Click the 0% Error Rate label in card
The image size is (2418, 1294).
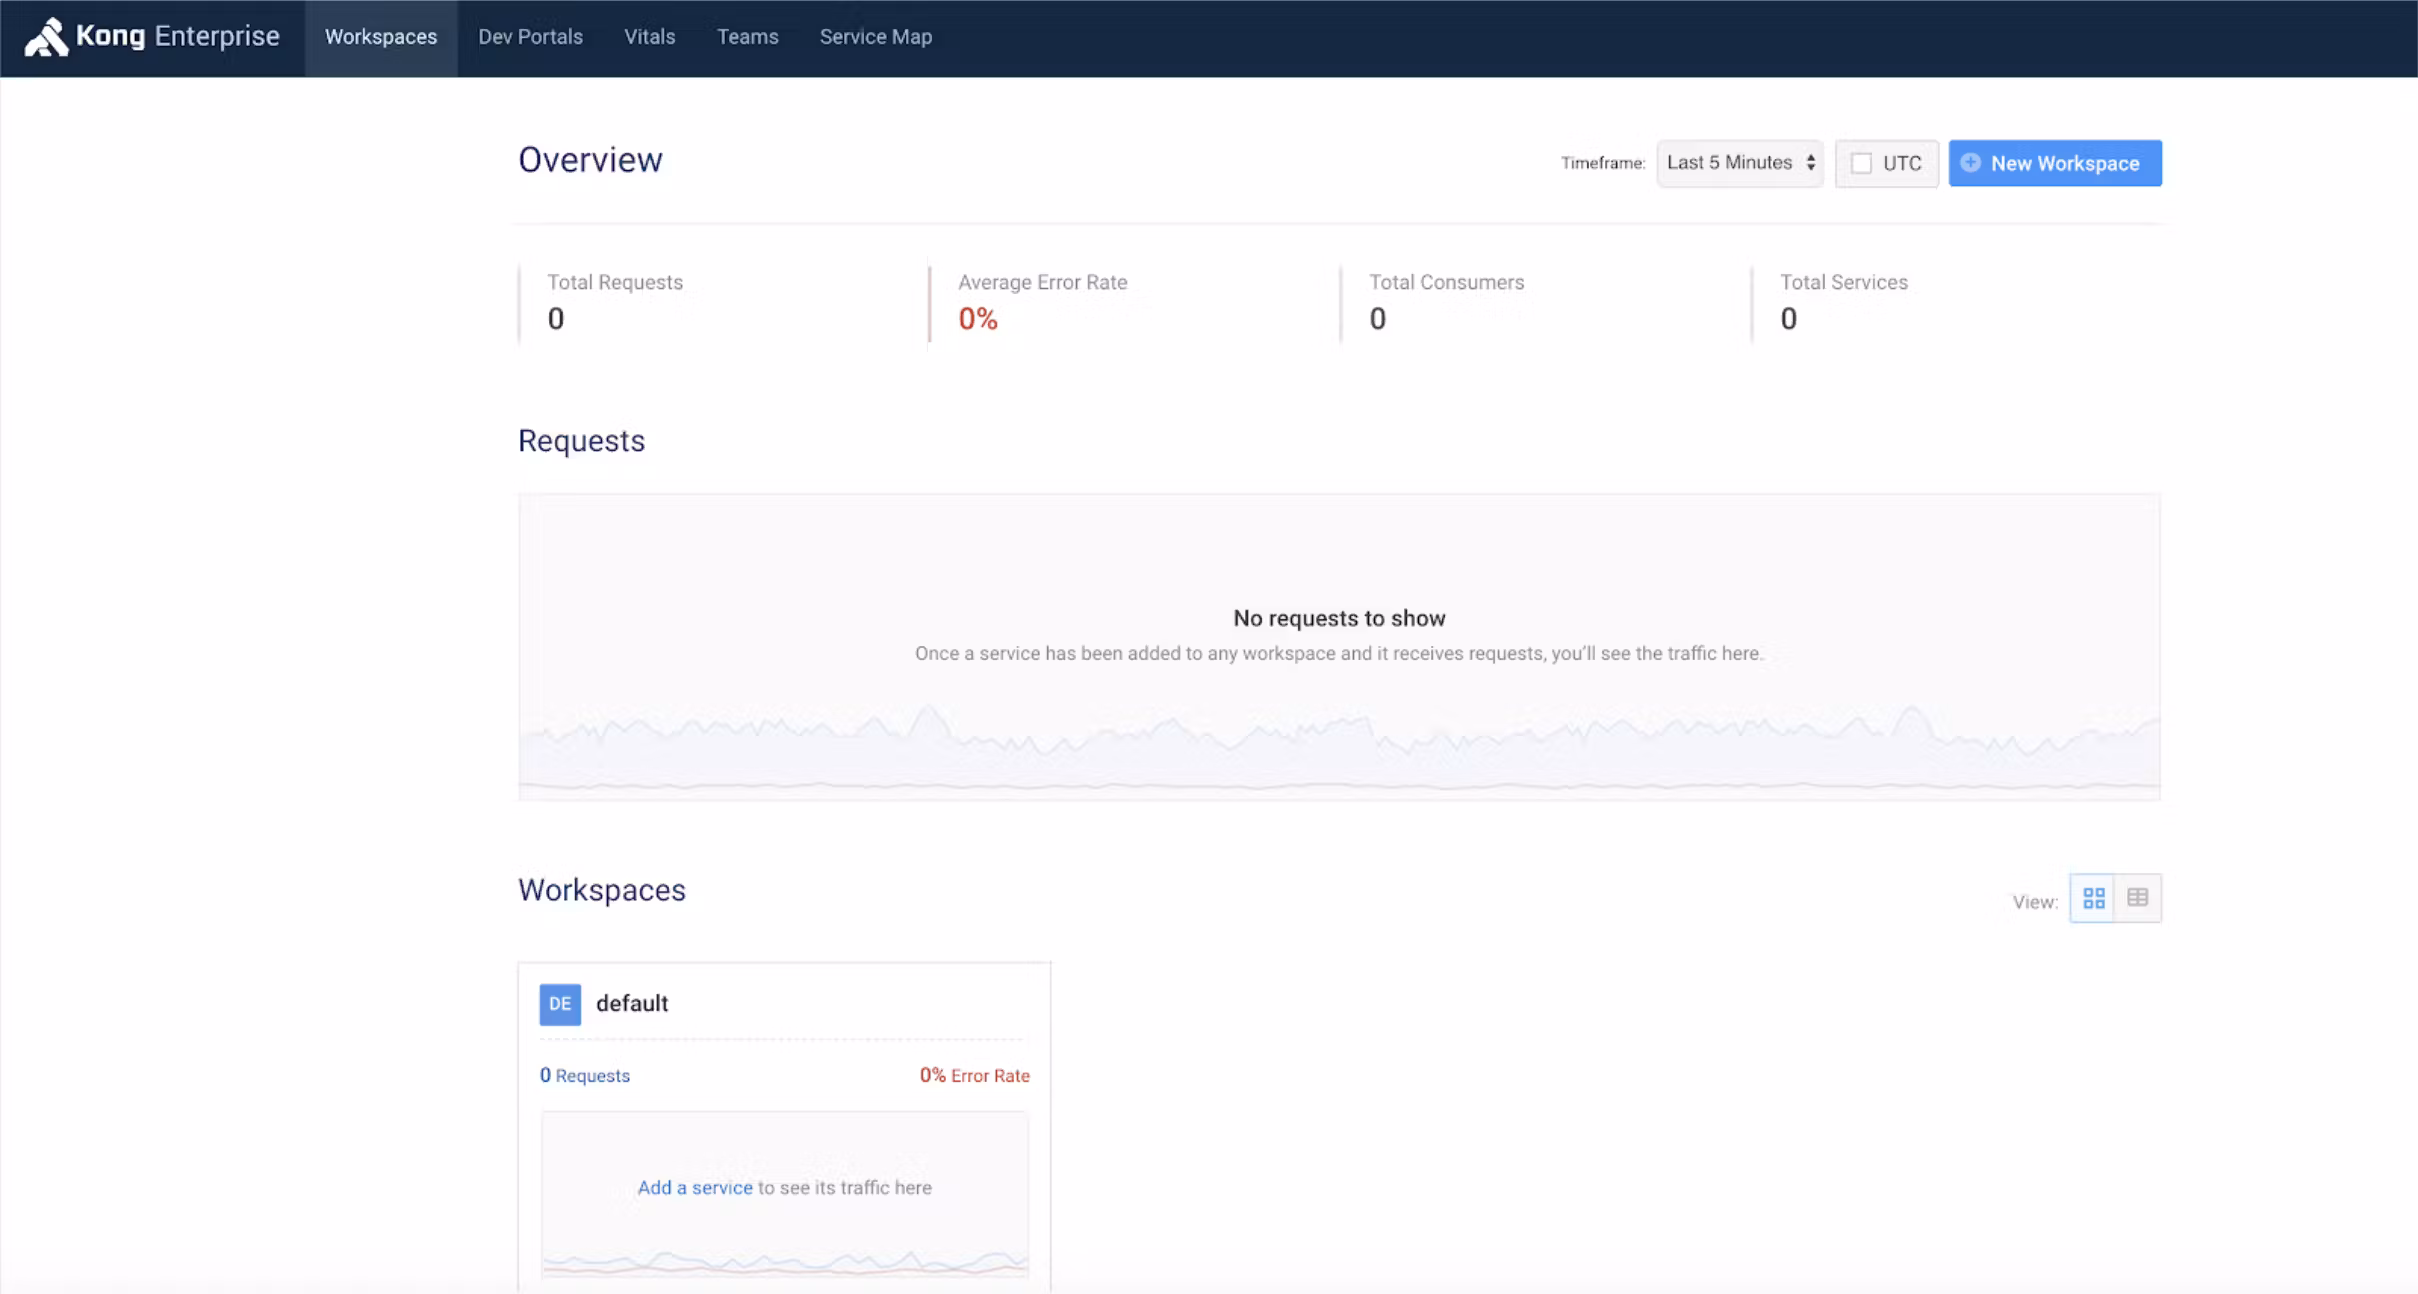[974, 1075]
